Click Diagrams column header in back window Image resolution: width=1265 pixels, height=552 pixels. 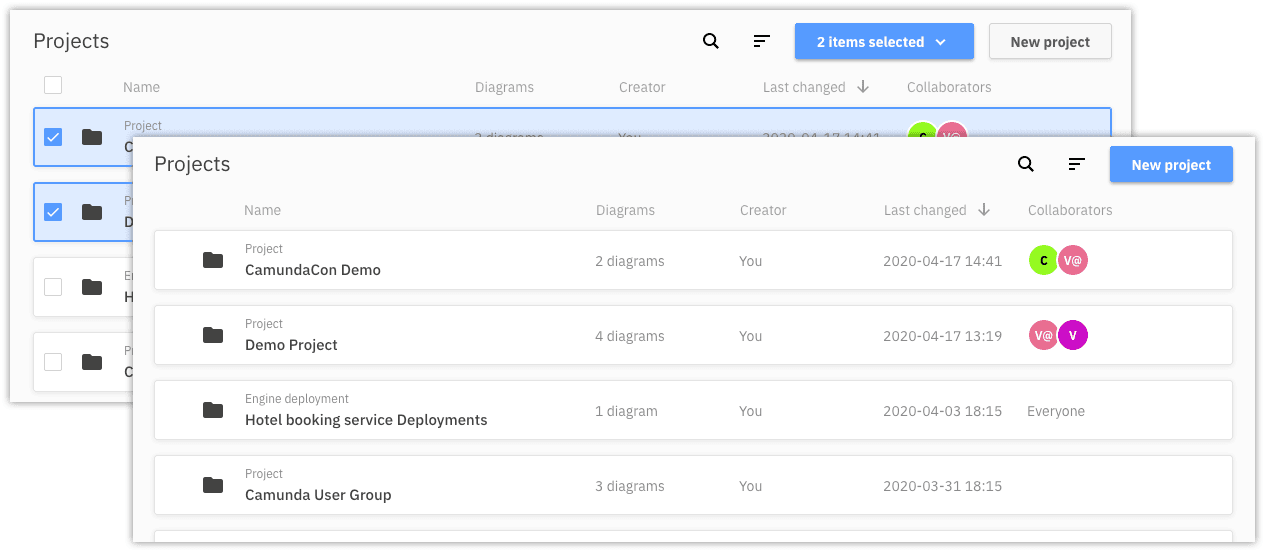pyautogui.click(x=504, y=87)
